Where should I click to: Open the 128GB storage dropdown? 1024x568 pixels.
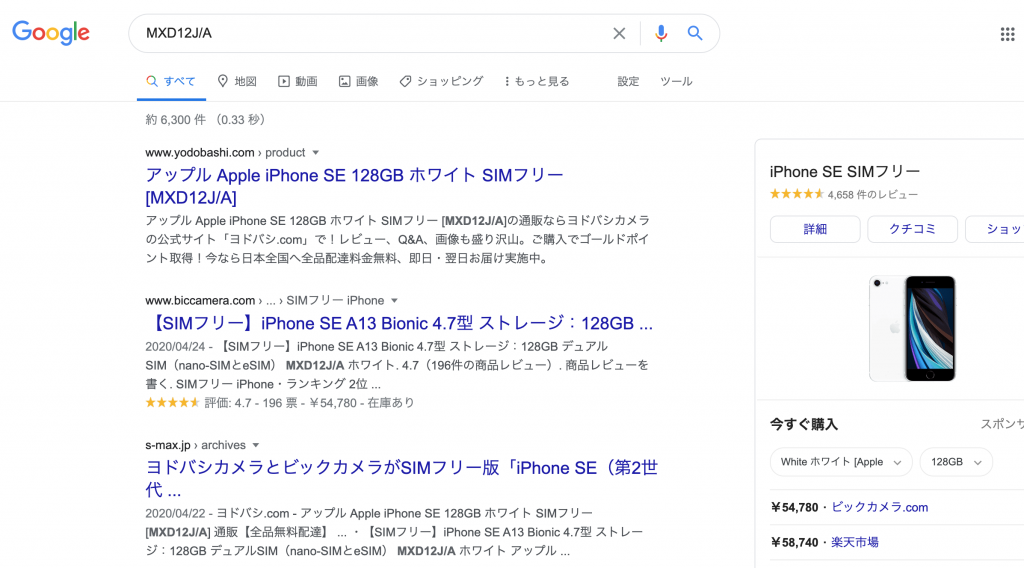pos(956,462)
